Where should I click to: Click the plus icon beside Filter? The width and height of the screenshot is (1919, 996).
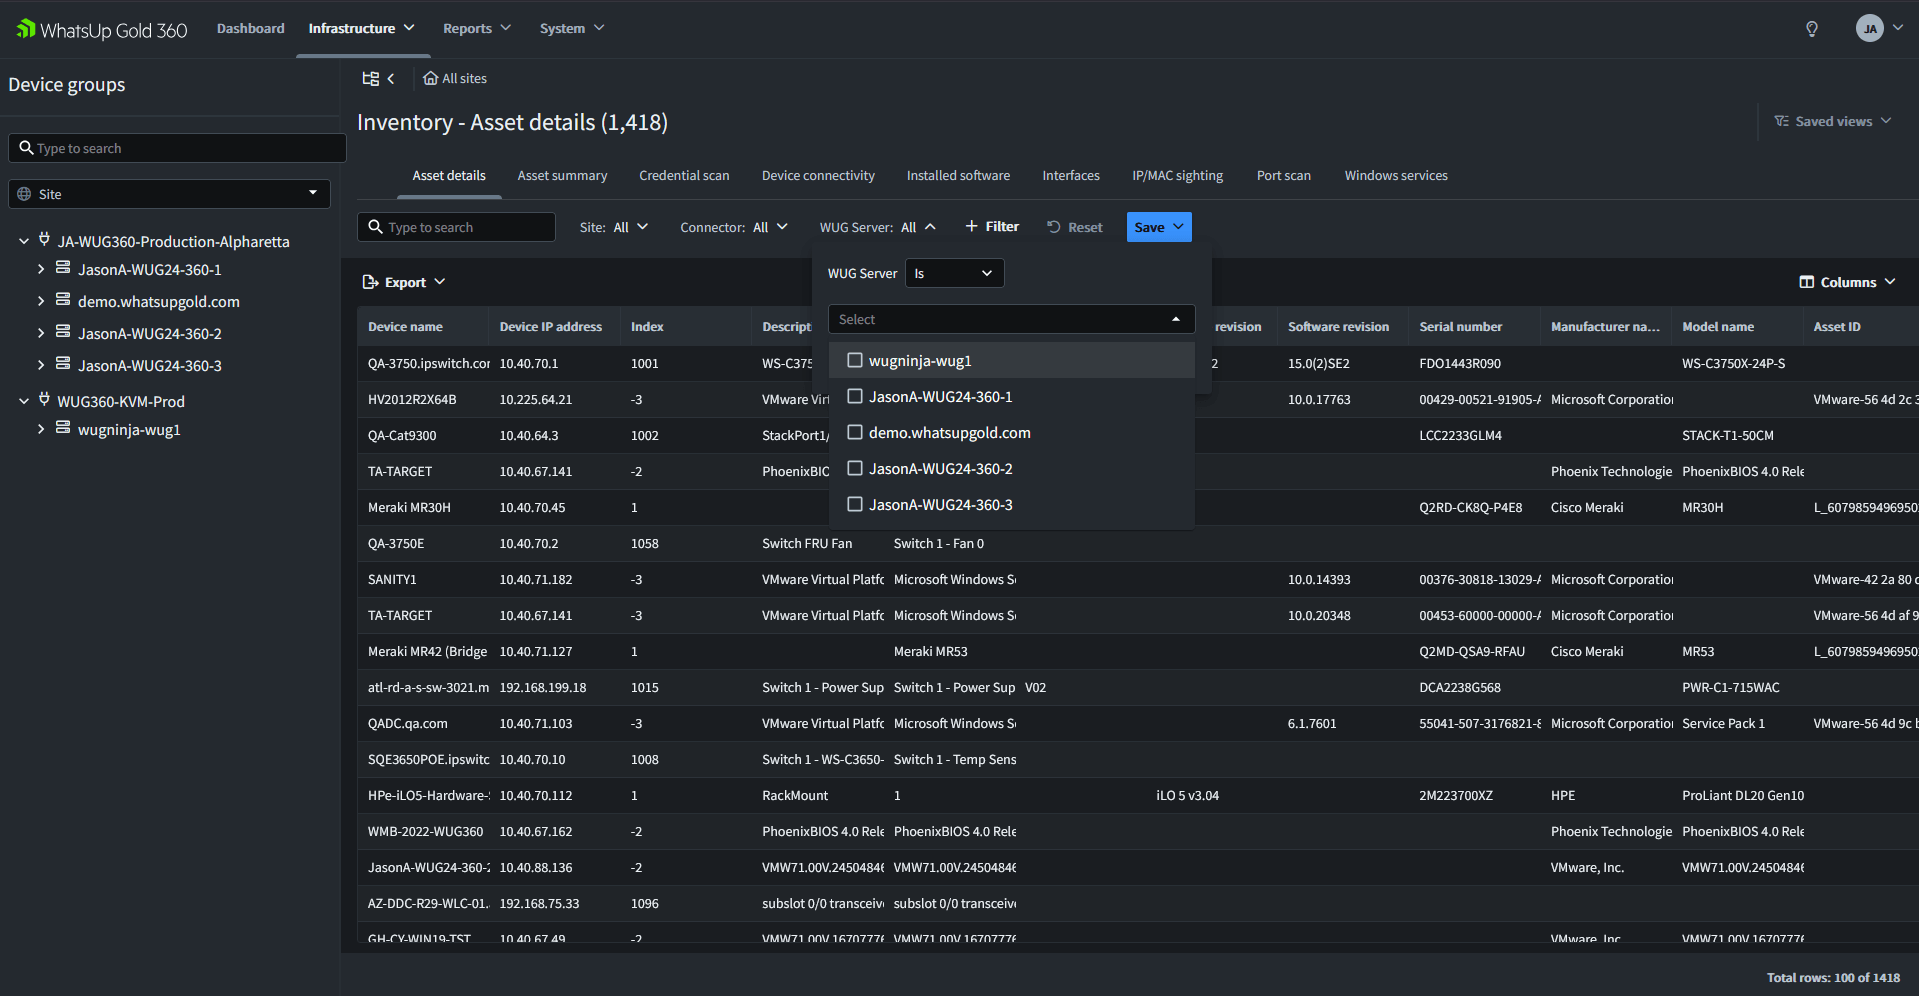[x=971, y=226]
